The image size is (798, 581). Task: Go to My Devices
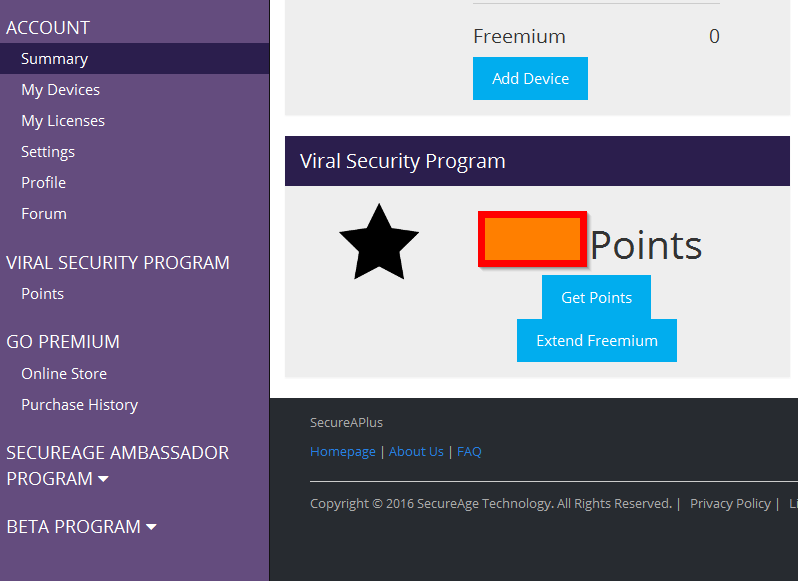(x=60, y=90)
